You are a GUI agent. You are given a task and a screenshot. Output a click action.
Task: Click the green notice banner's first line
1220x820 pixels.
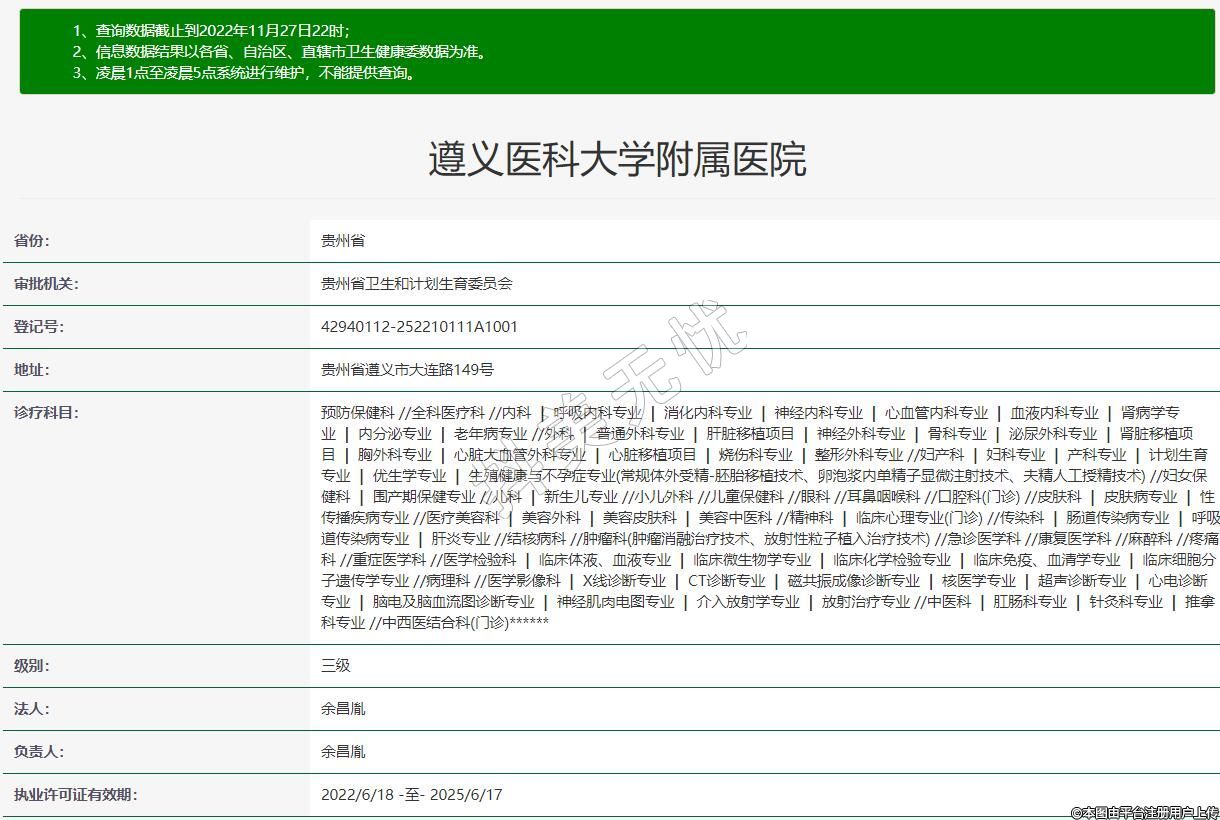[211, 30]
